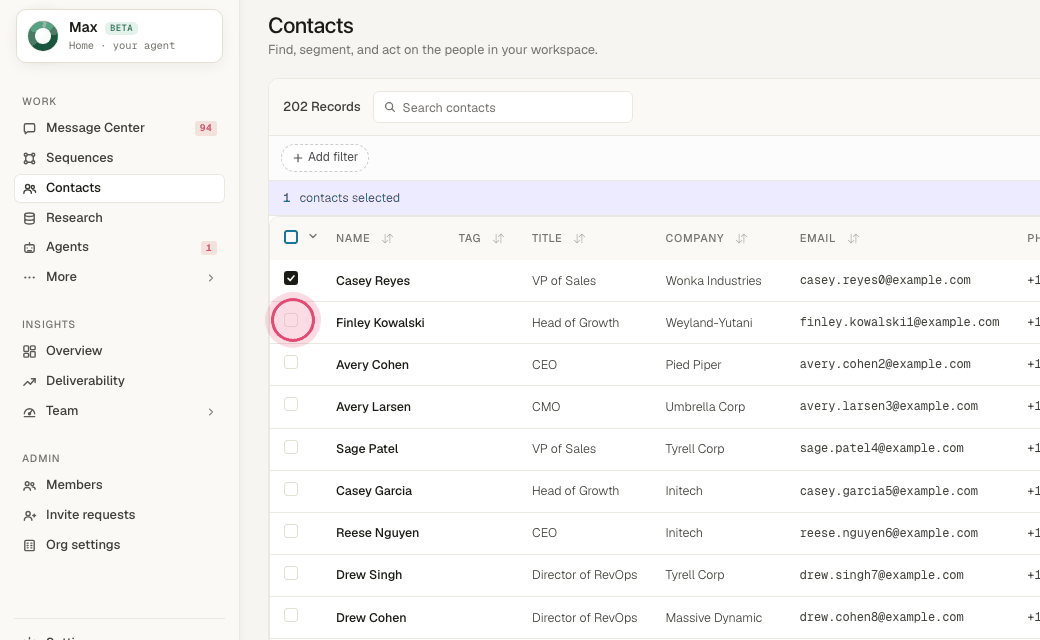Sort by COMPANY column arrows icon
Viewport: 1040px width, 640px height.
click(741, 238)
